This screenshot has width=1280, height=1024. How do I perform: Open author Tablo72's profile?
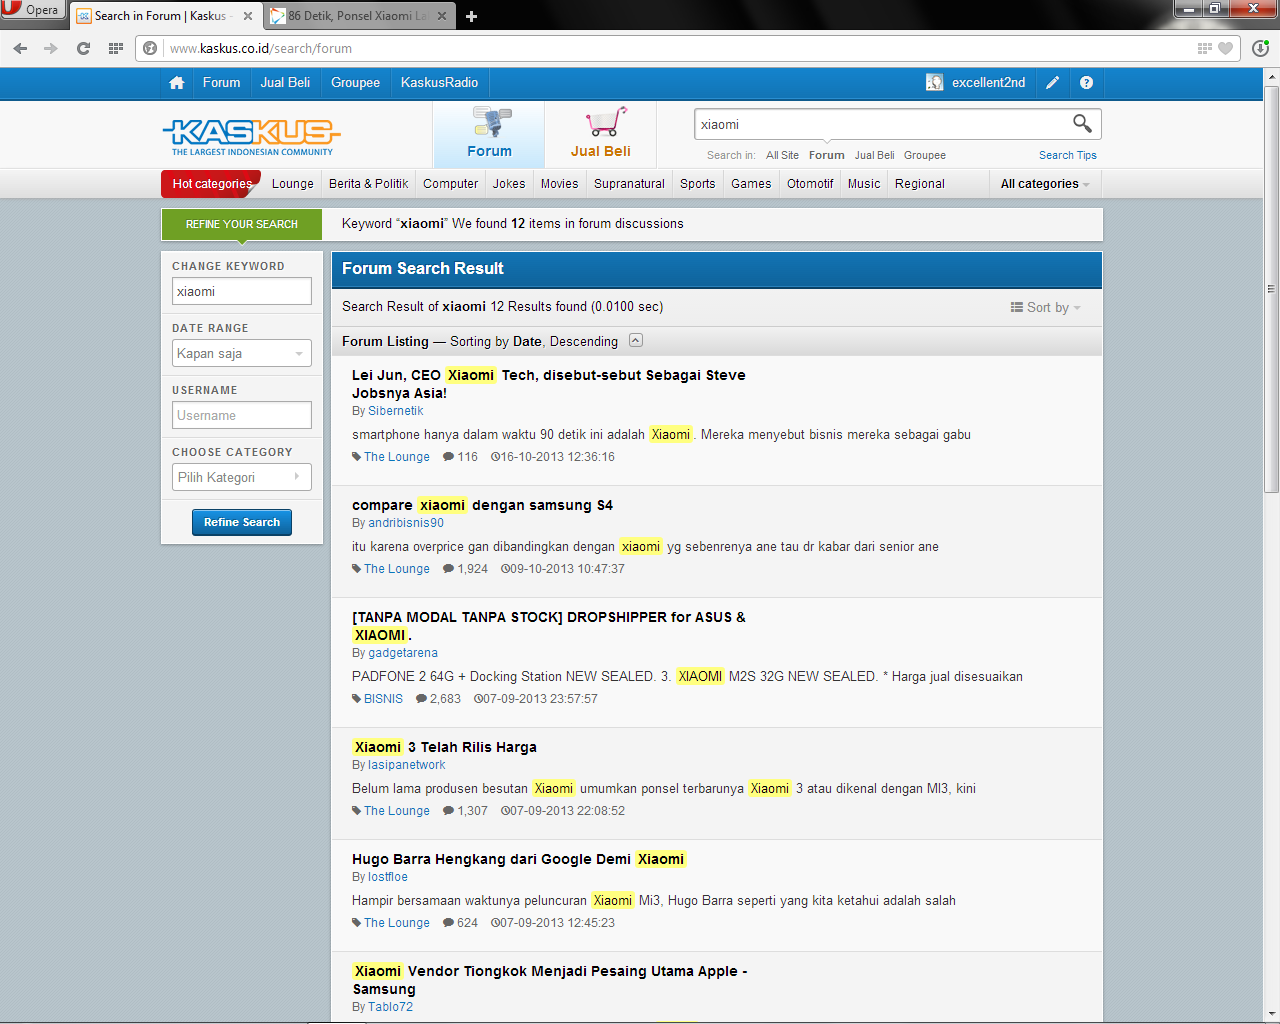point(390,1007)
